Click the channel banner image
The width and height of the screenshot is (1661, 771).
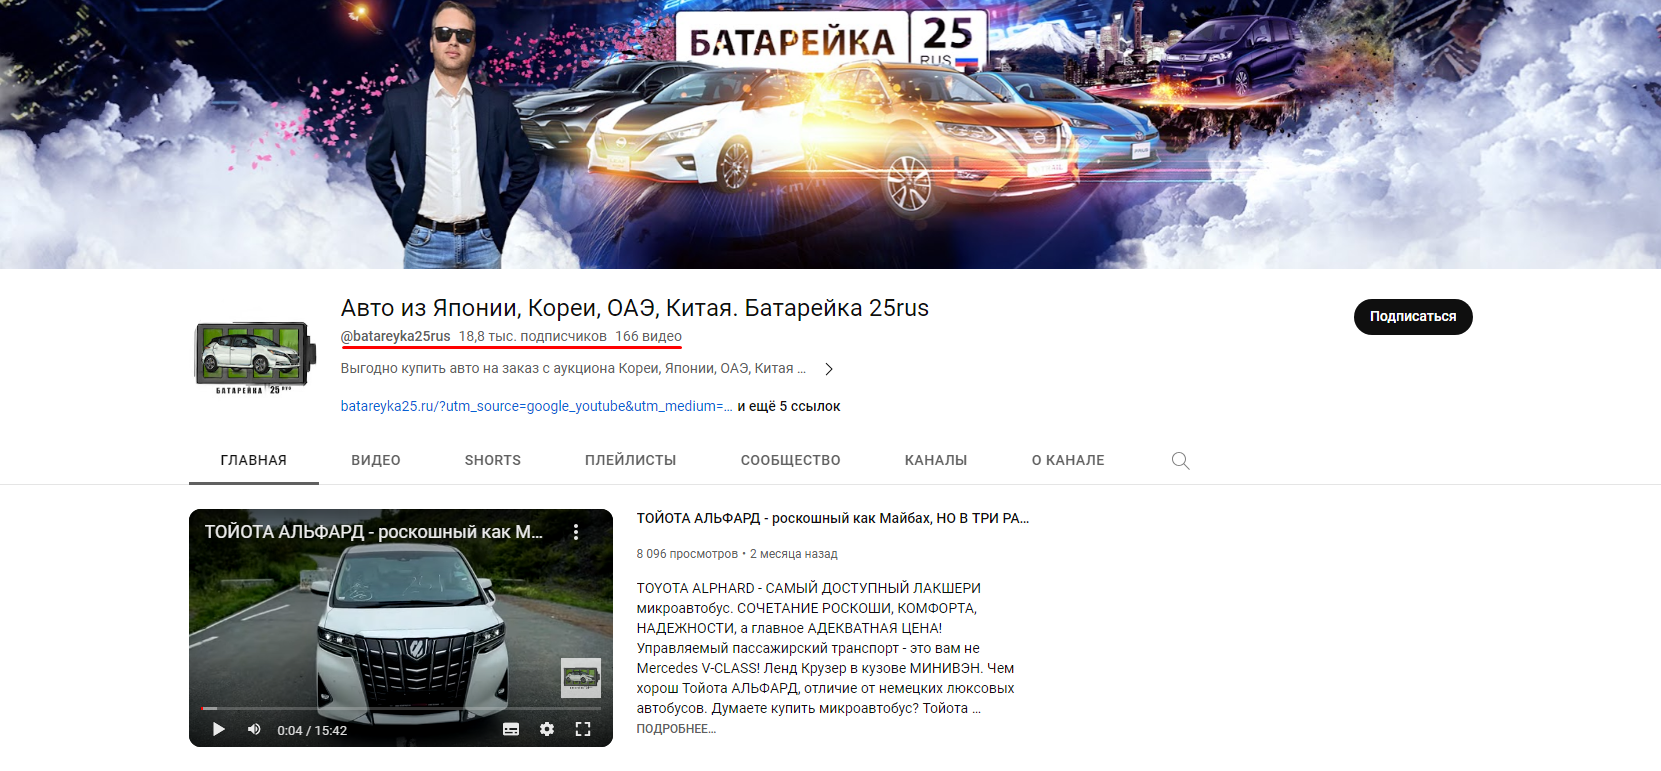click(830, 134)
